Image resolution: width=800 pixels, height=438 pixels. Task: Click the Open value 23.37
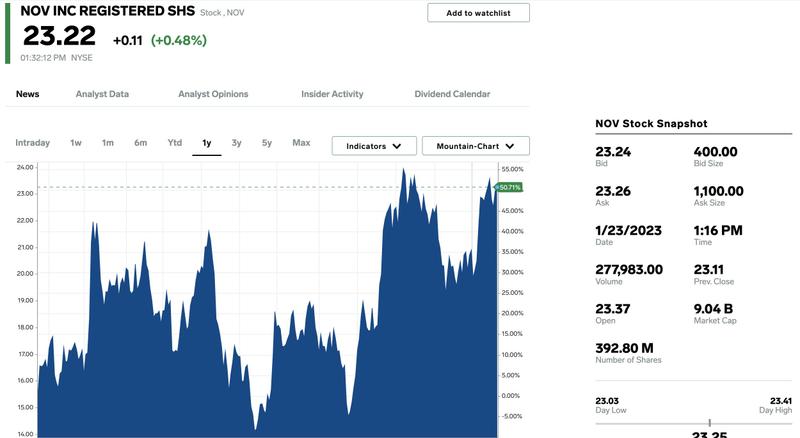coord(613,309)
